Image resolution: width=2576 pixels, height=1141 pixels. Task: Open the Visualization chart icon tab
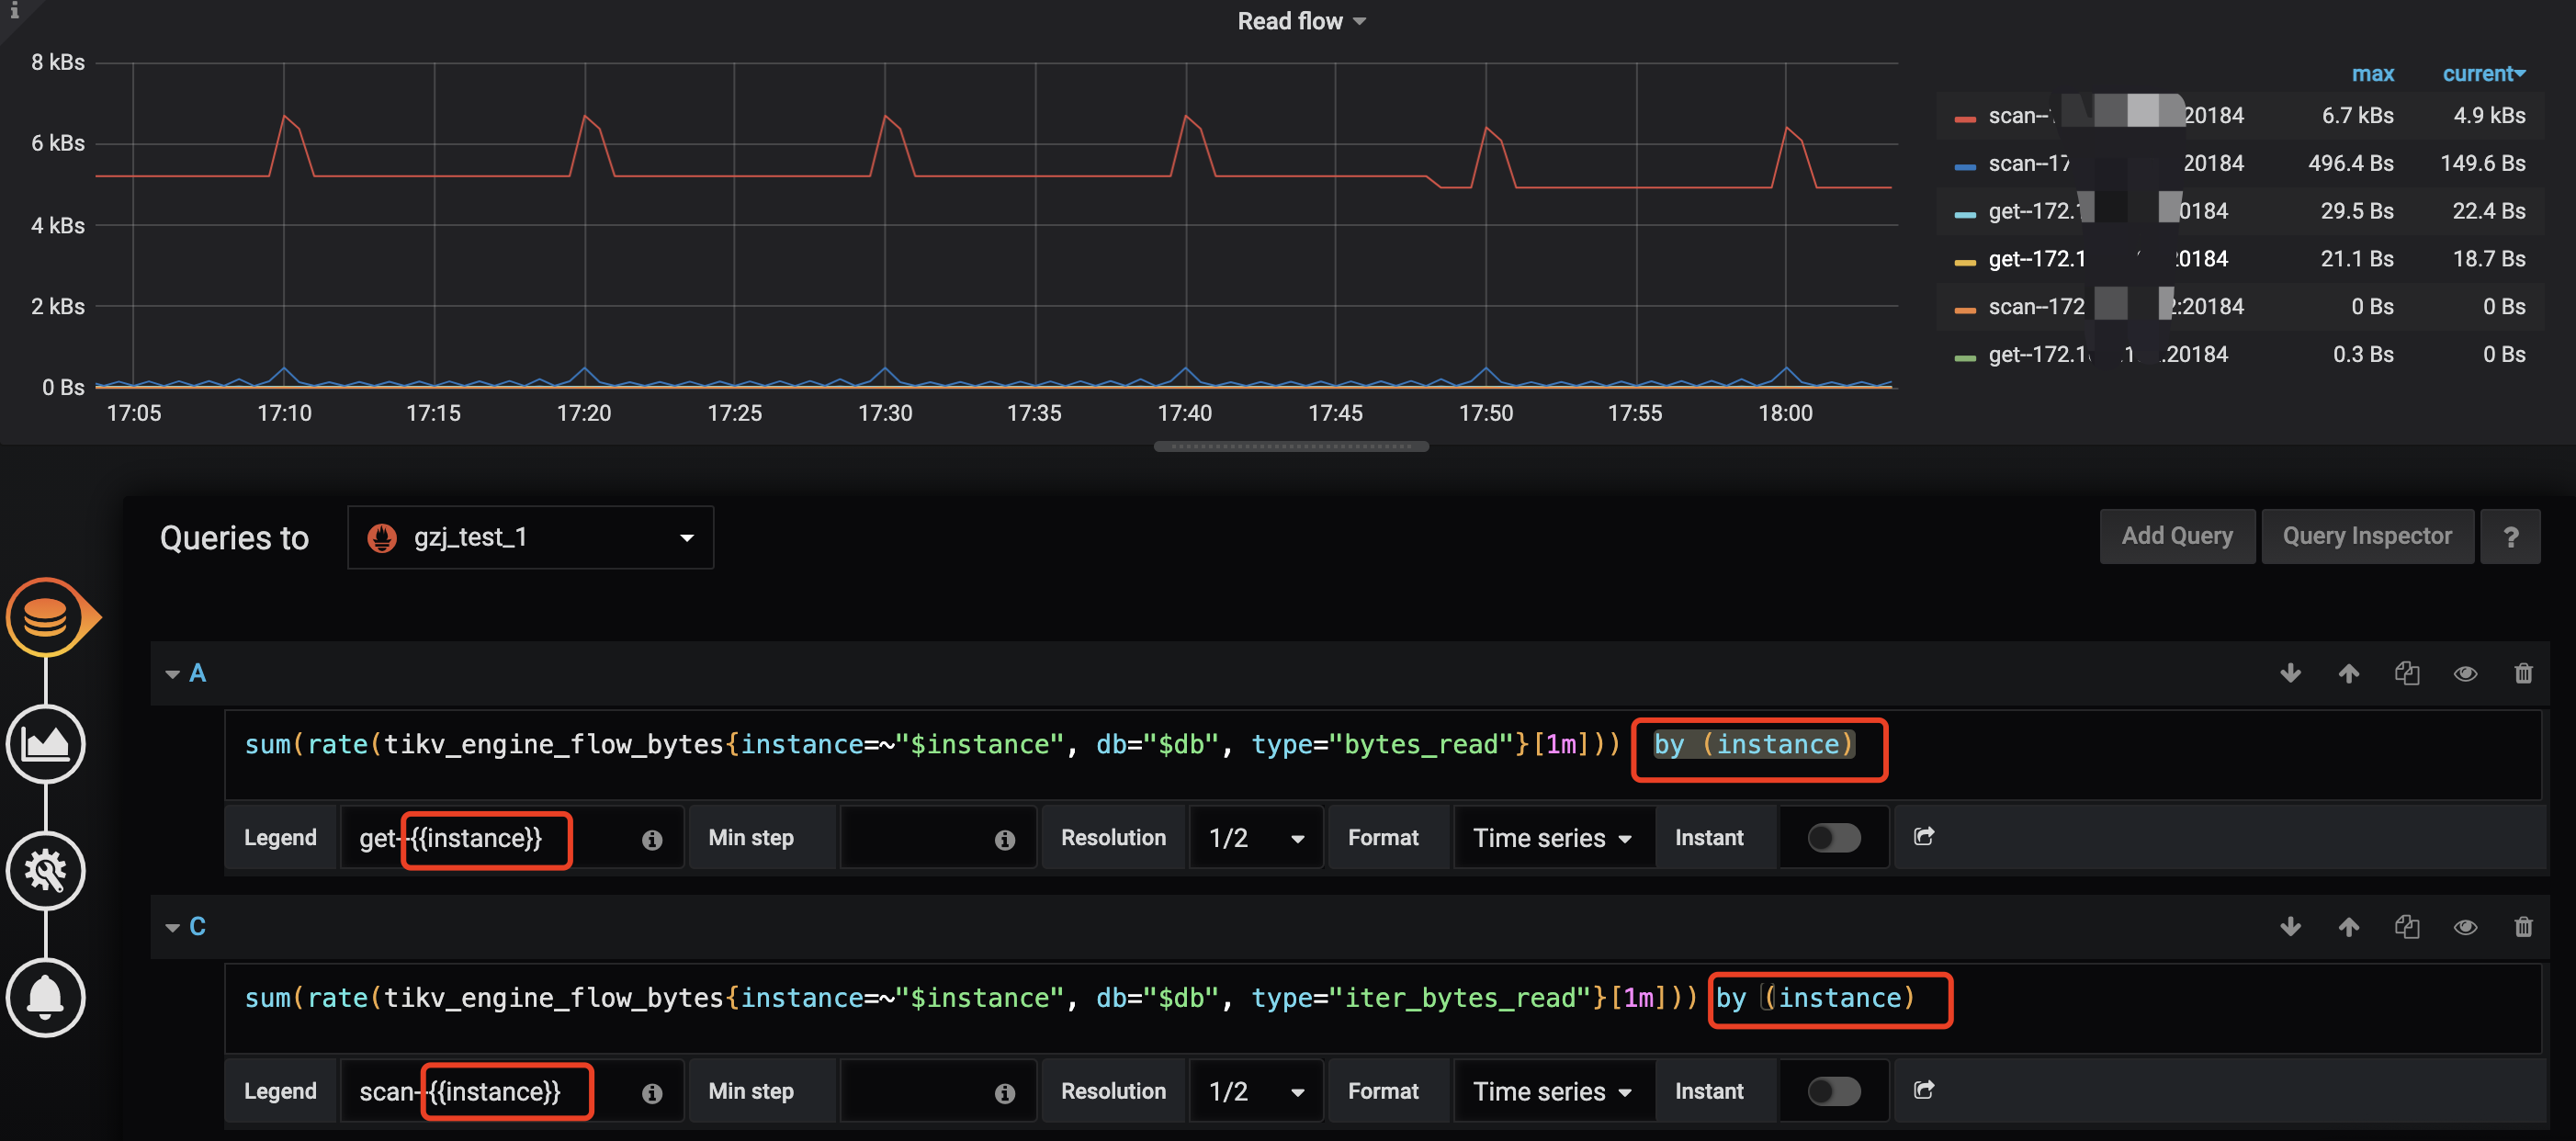coord(46,743)
